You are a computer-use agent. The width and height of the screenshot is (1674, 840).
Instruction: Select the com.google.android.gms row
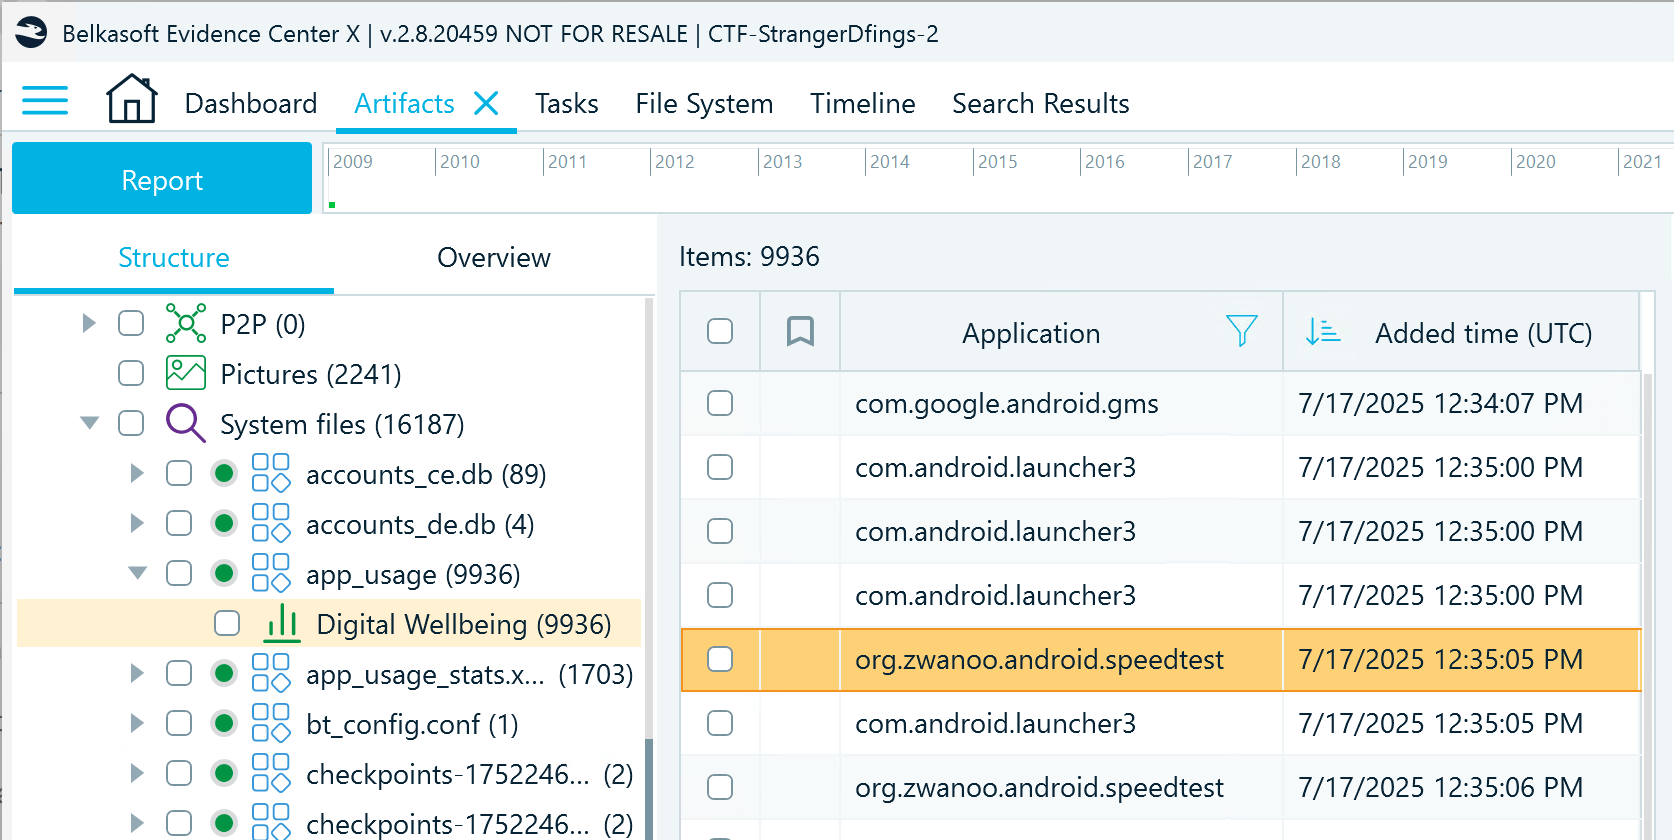pyautogui.click(x=1160, y=403)
